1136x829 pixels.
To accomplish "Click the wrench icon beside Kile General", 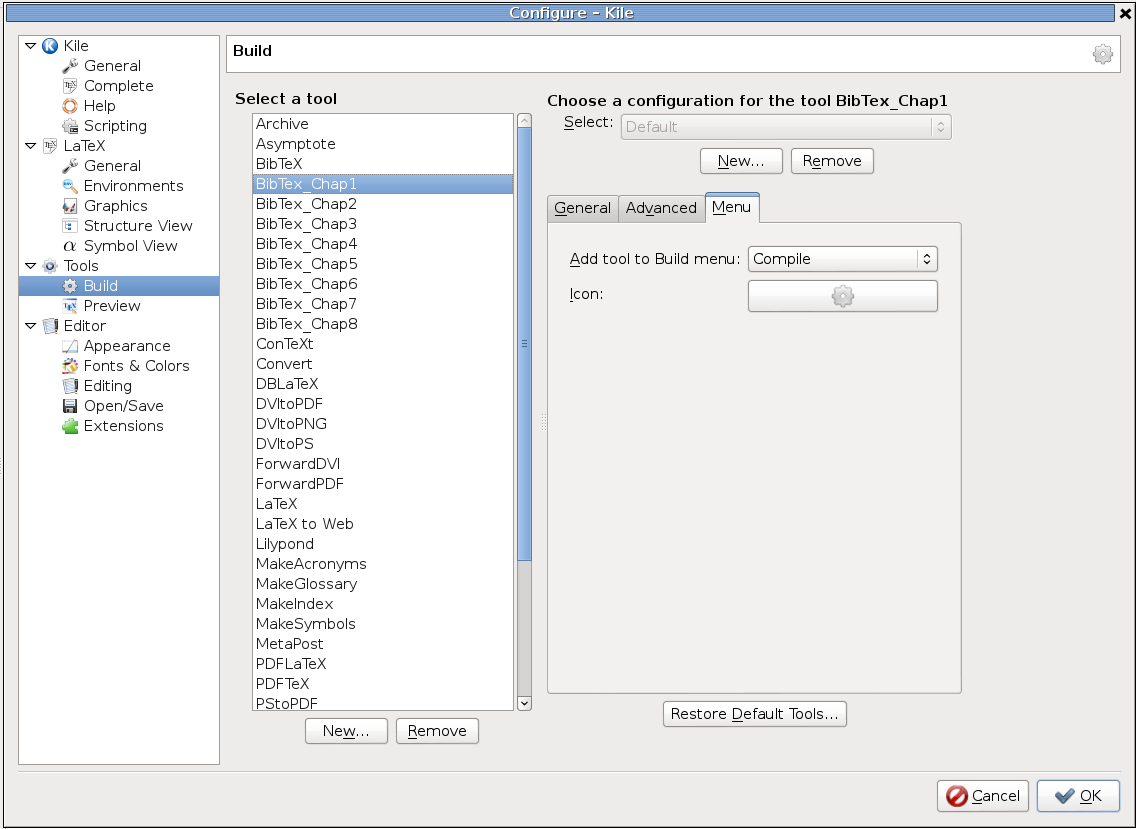I will pos(70,66).
